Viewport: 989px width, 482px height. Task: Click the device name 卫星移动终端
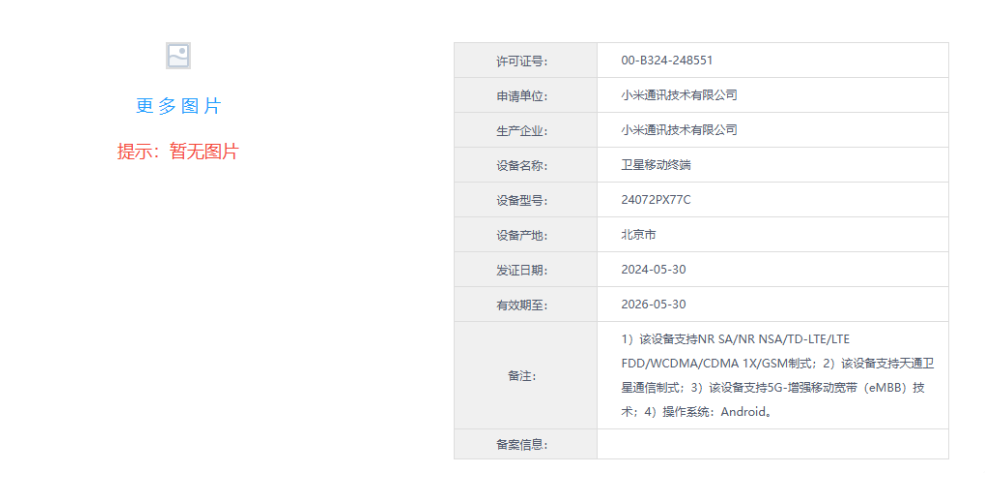656,165
